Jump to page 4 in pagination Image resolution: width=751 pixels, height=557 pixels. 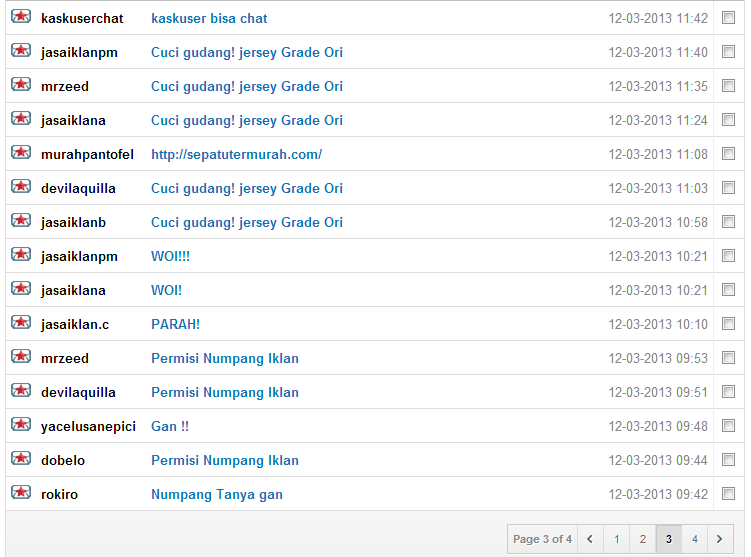pyautogui.click(x=694, y=539)
